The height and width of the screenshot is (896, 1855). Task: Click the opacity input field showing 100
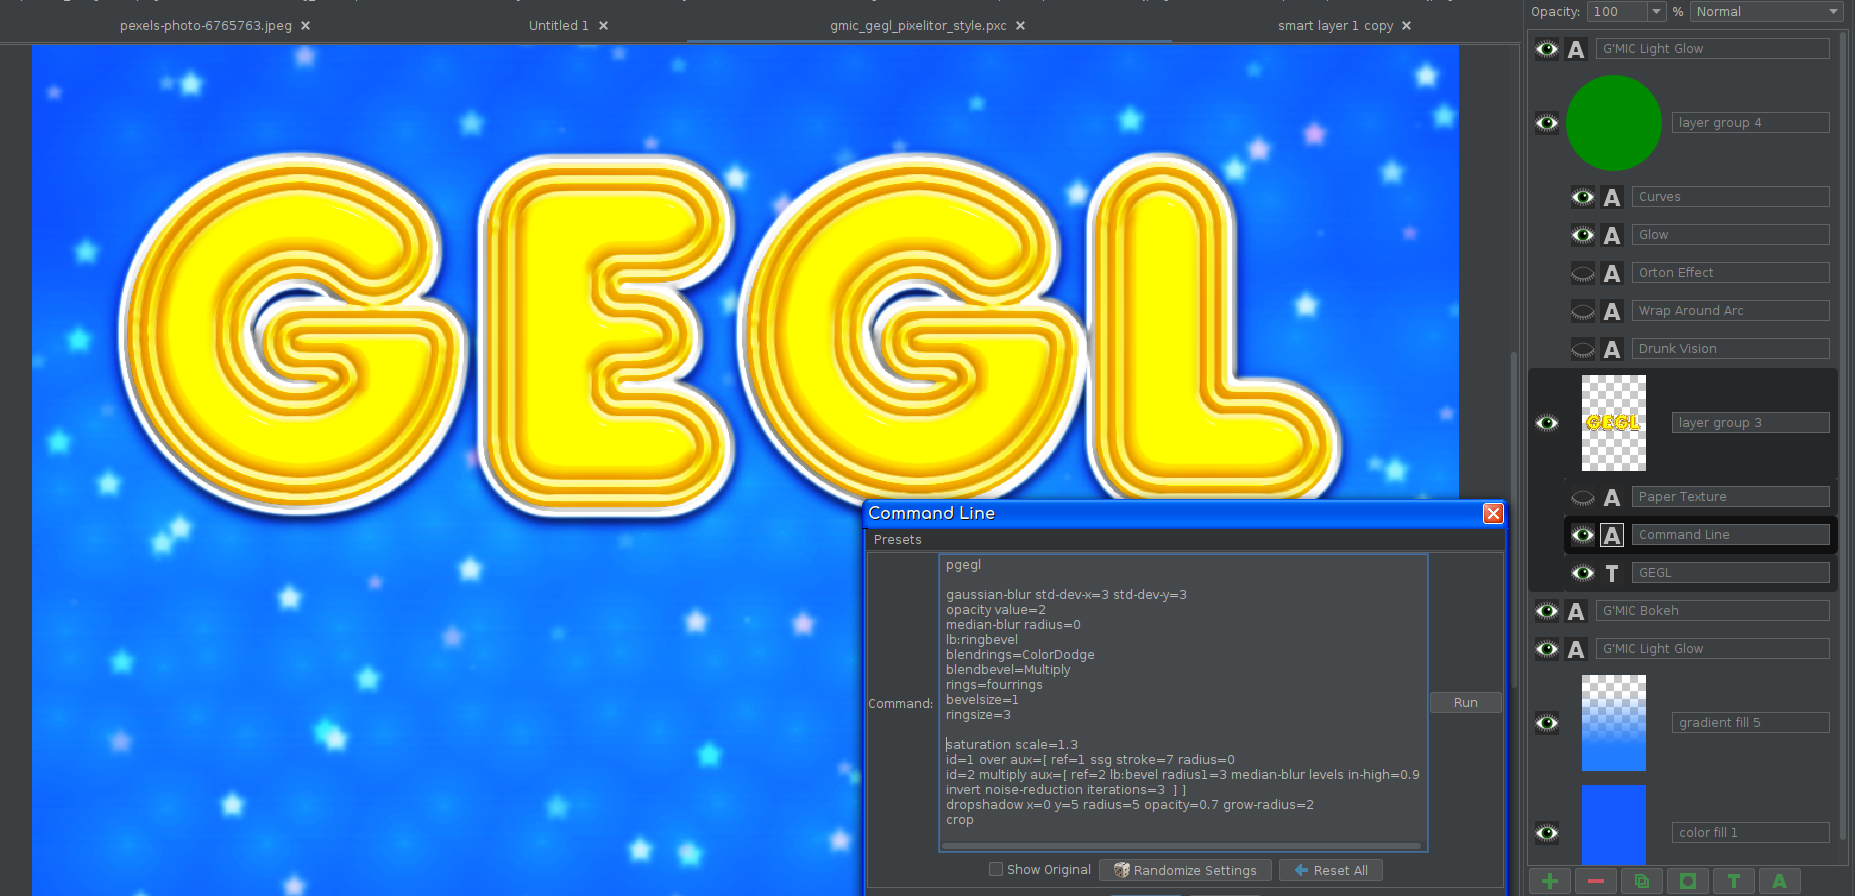[x=1616, y=11]
